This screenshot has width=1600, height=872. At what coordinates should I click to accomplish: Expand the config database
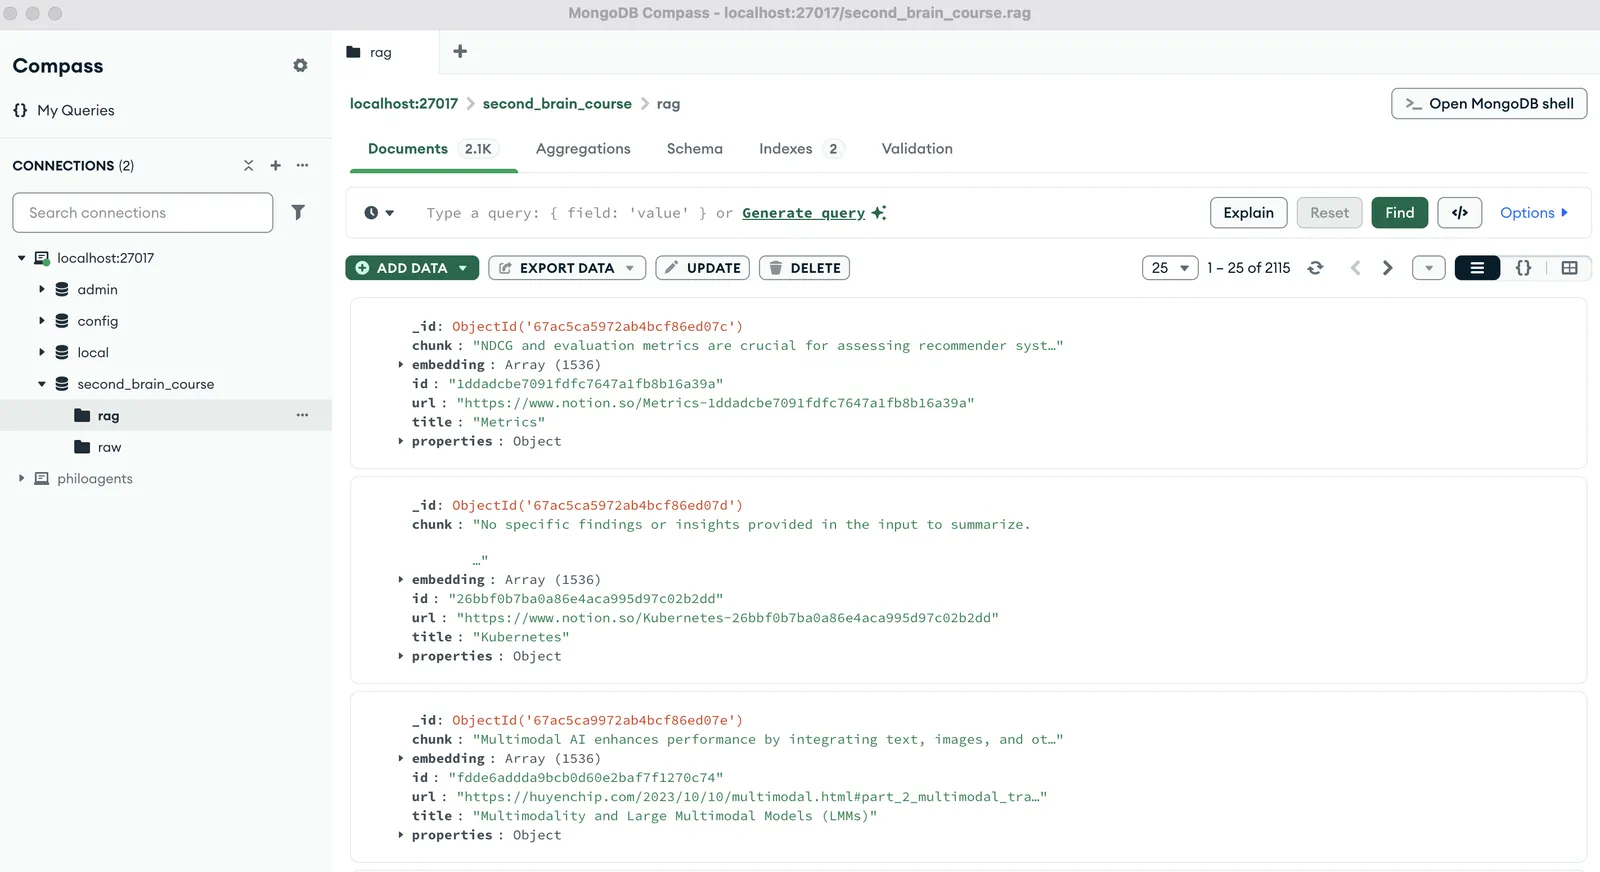click(x=42, y=321)
